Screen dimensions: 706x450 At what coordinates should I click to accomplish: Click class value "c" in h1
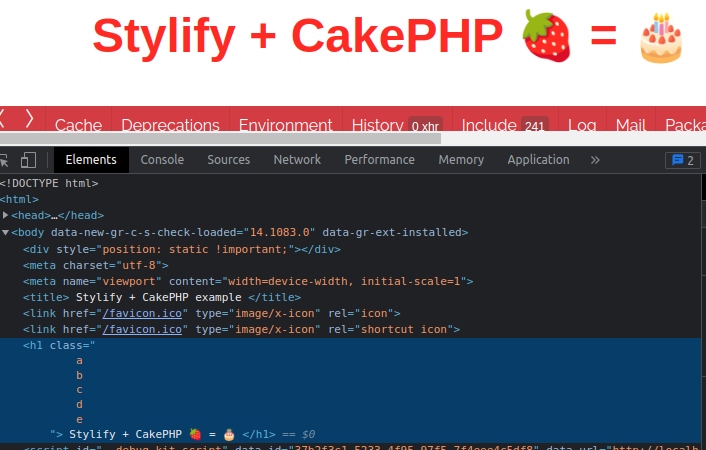click(x=79, y=390)
